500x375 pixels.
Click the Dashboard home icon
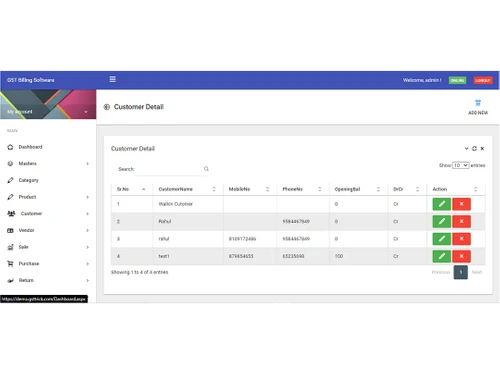pos(10,147)
